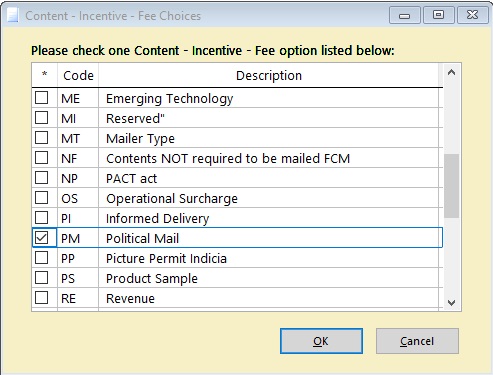Viewport: 493px width, 375px height.
Task: Click the 'PS' code cell
Action: [78, 278]
